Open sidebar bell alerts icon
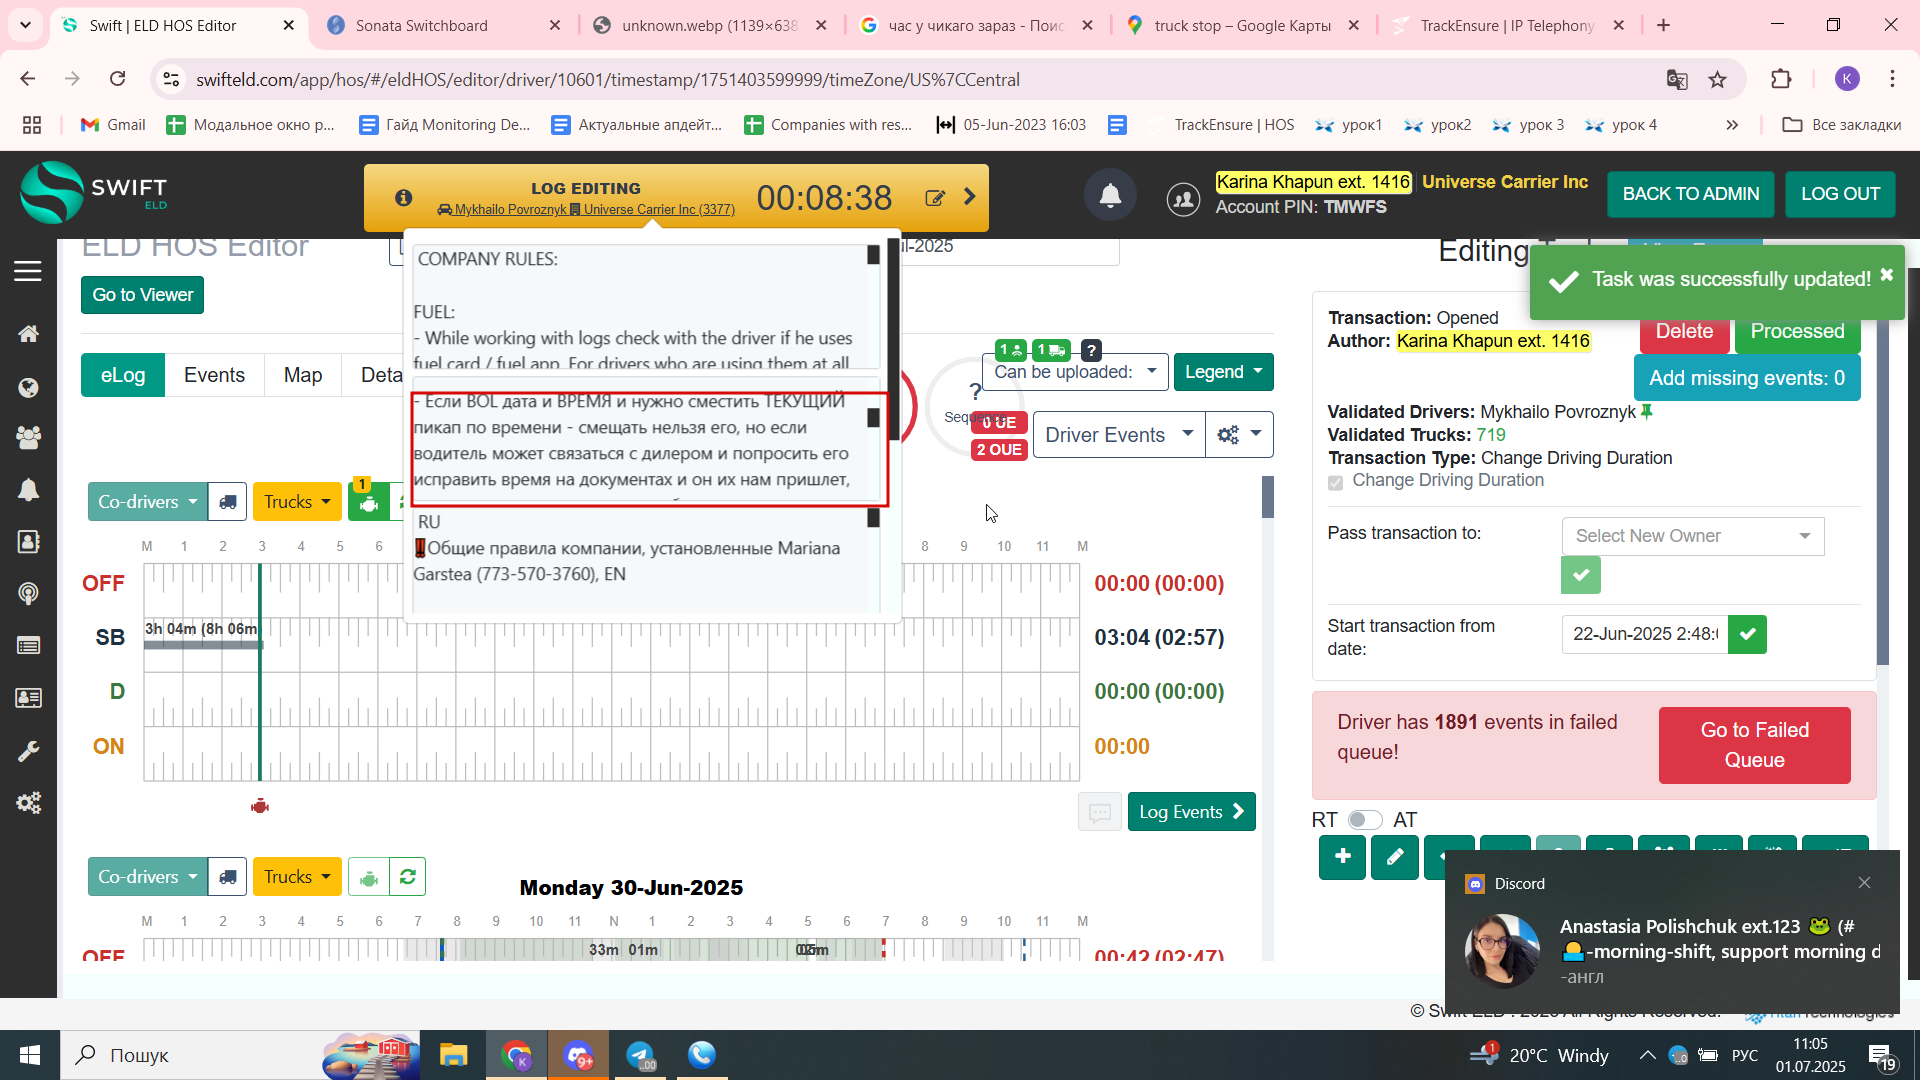Screen dimensions: 1920x1080 click(x=28, y=490)
